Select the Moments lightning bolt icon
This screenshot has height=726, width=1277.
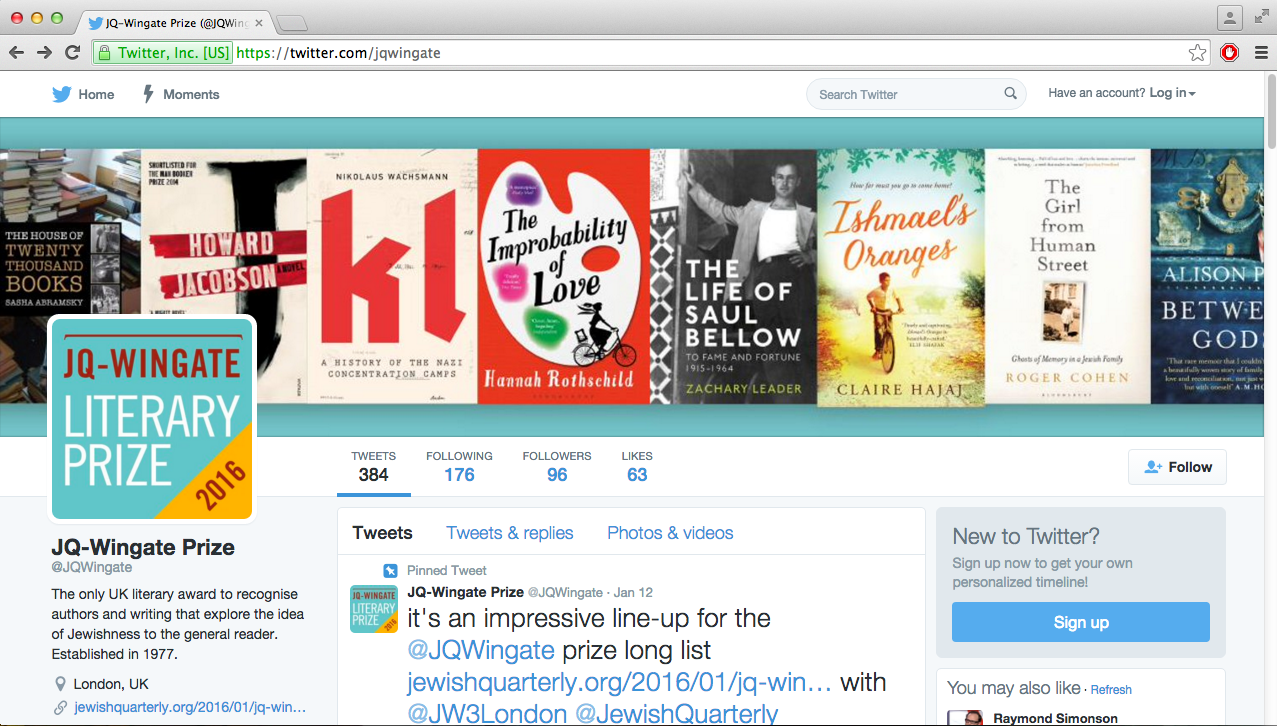point(146,93)
